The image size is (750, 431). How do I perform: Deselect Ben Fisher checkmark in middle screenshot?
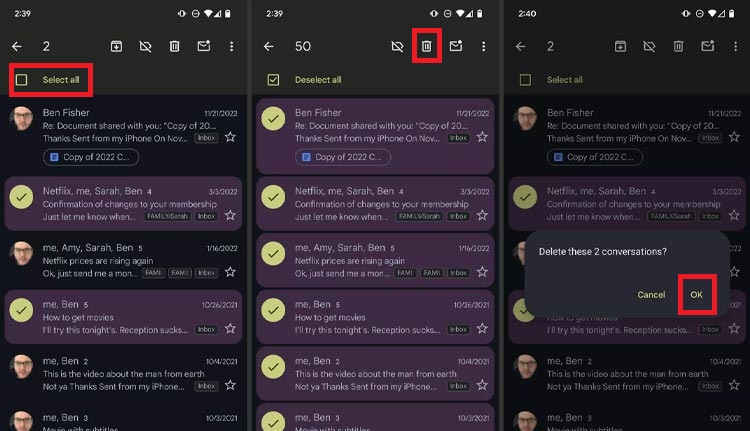point(273,119)
